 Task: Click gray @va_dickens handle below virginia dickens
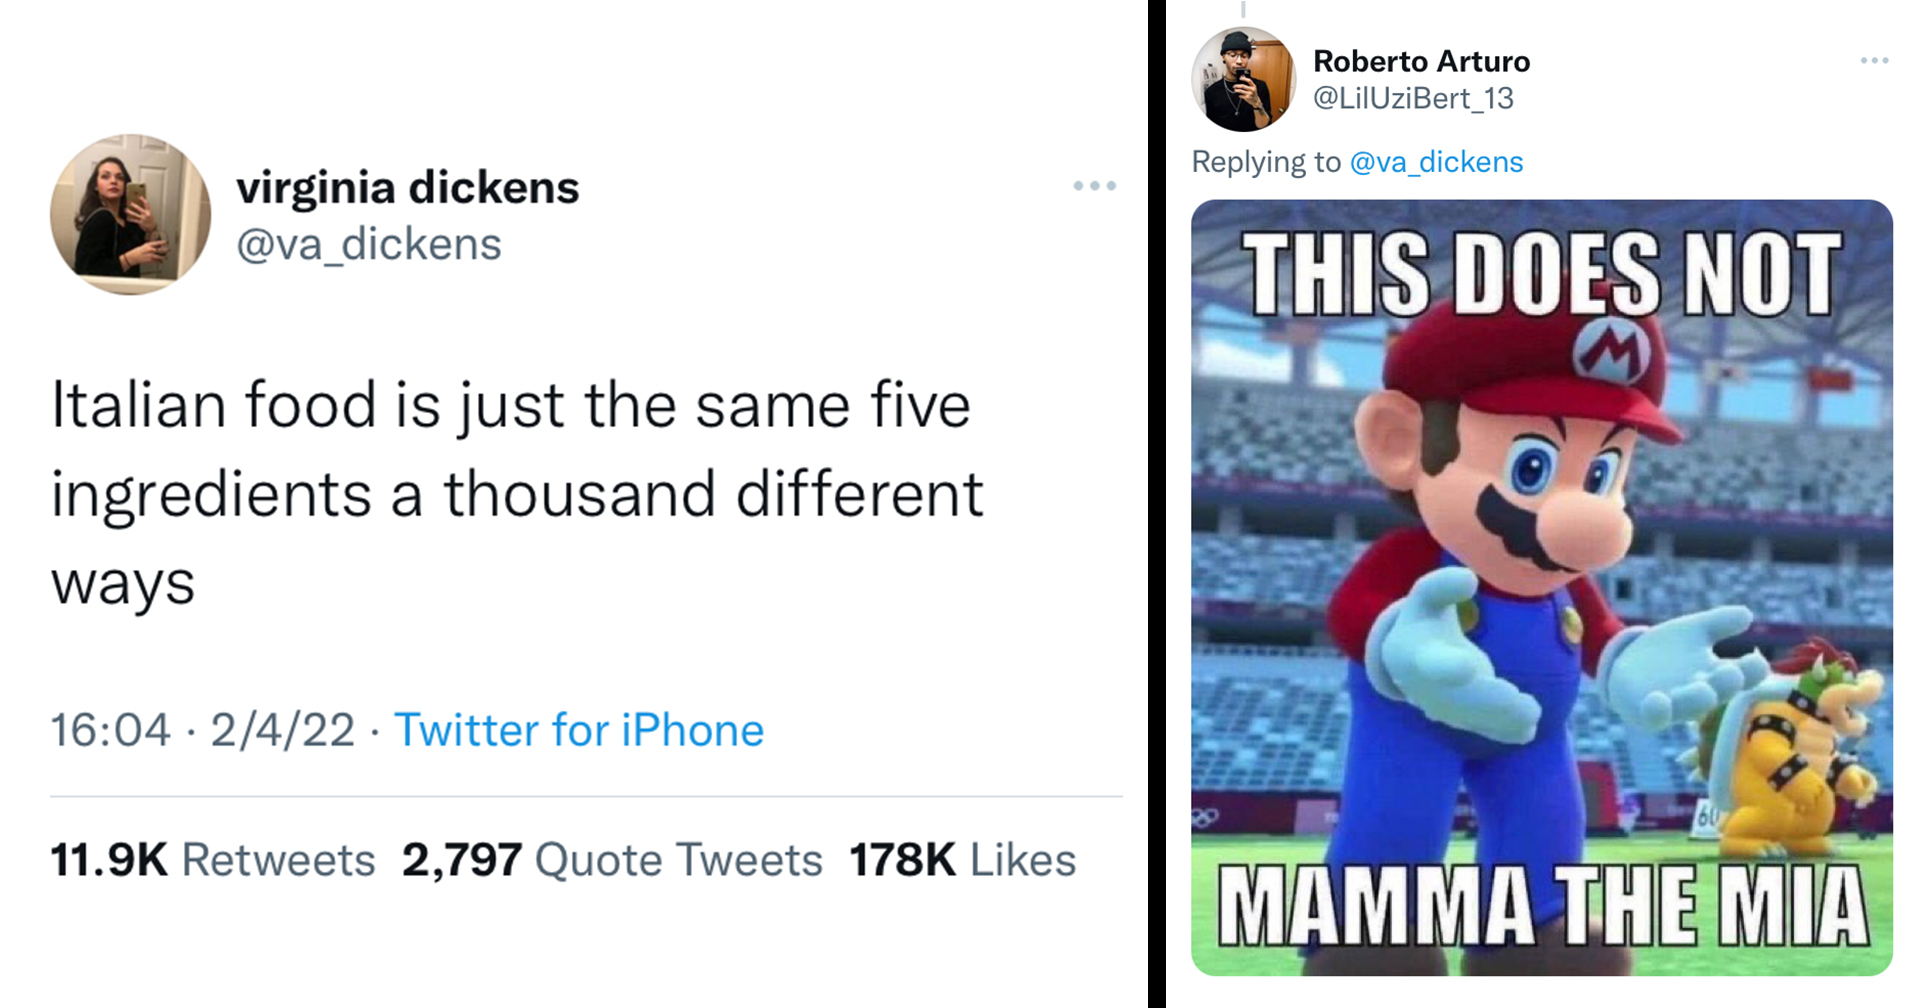pos(368,244)
